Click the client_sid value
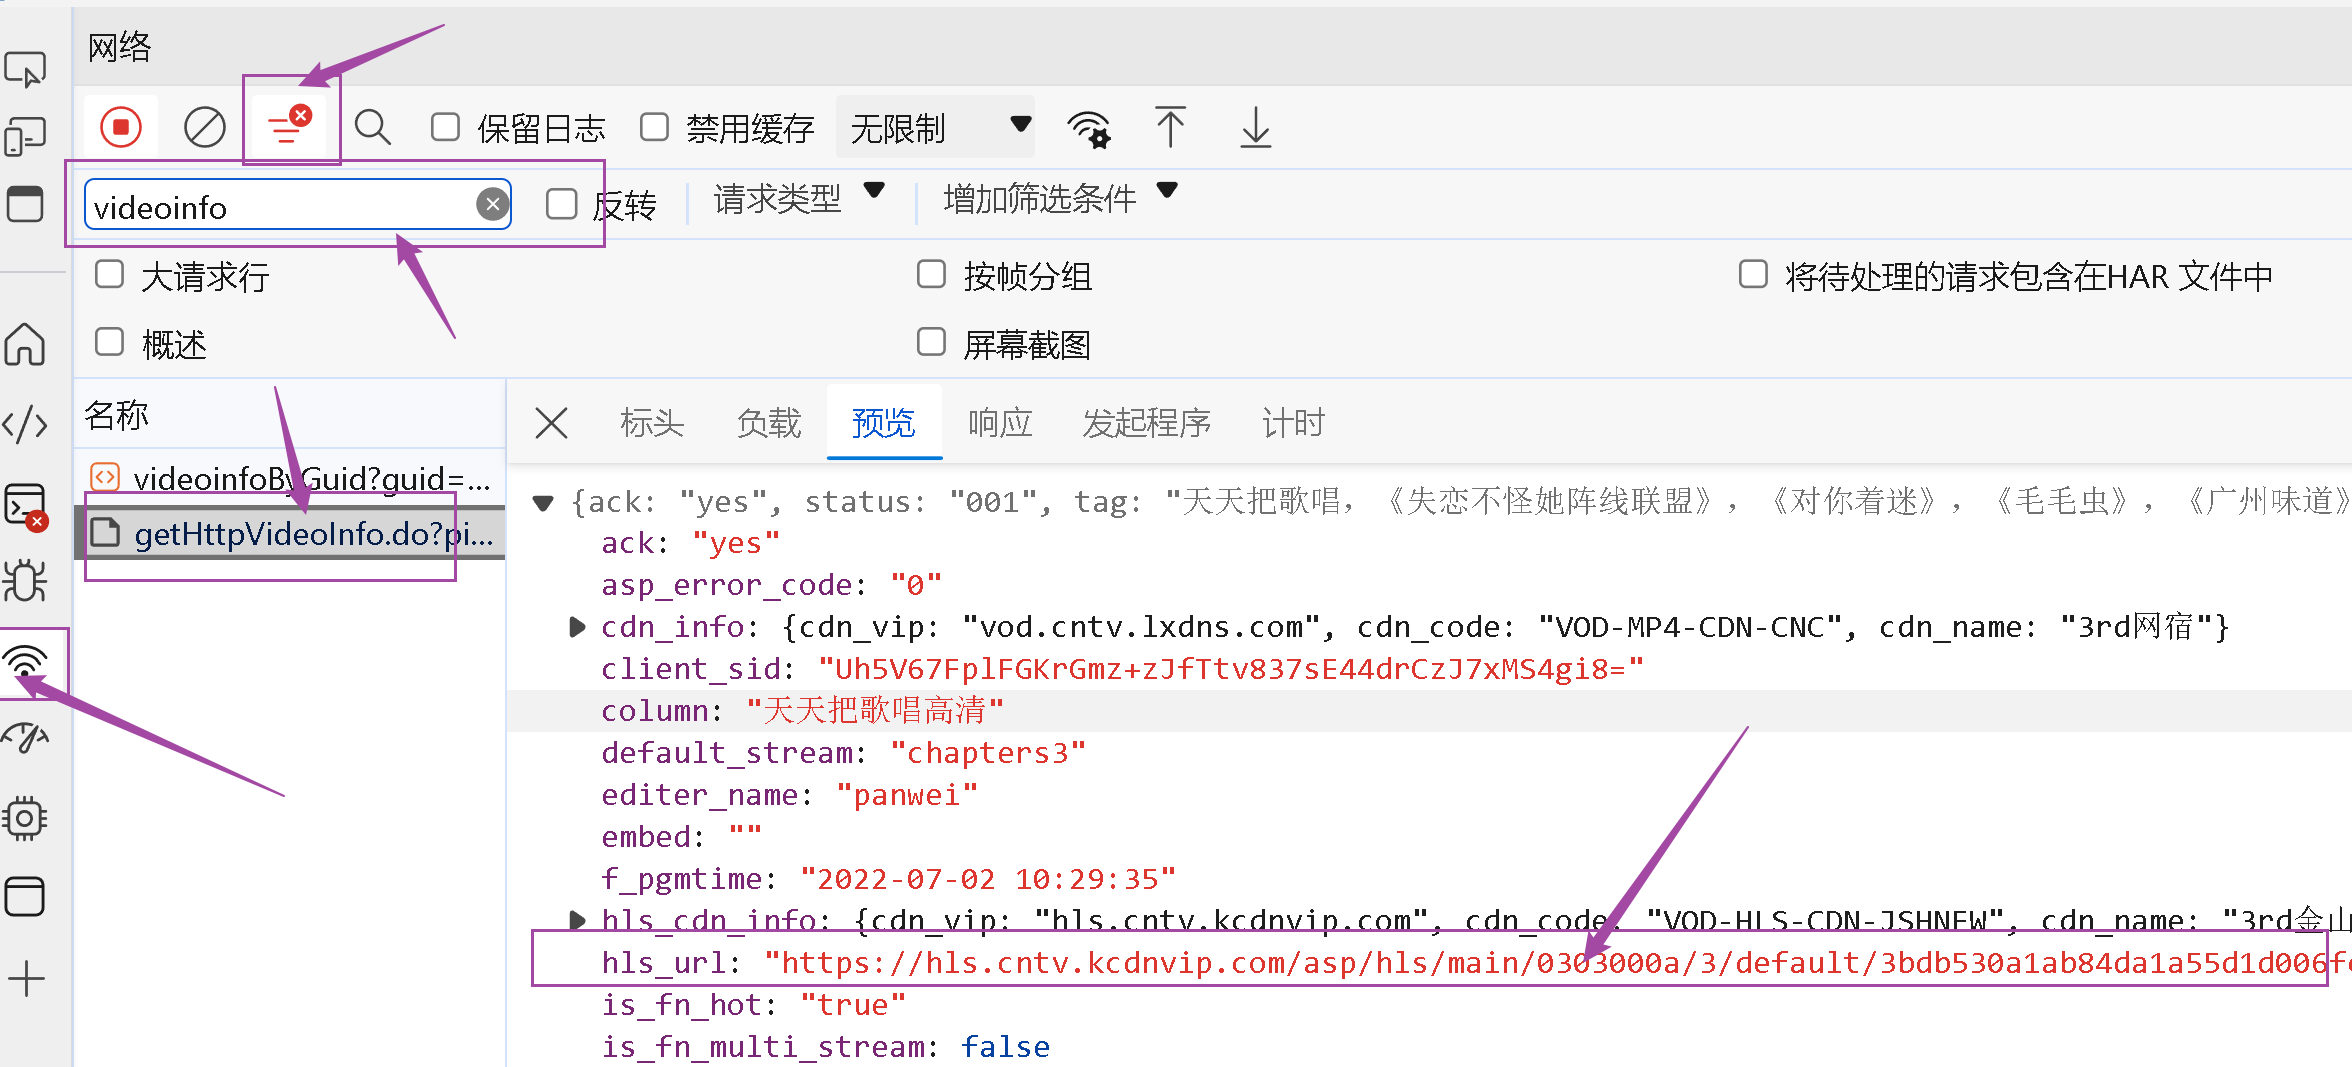 click(1231, 669)
